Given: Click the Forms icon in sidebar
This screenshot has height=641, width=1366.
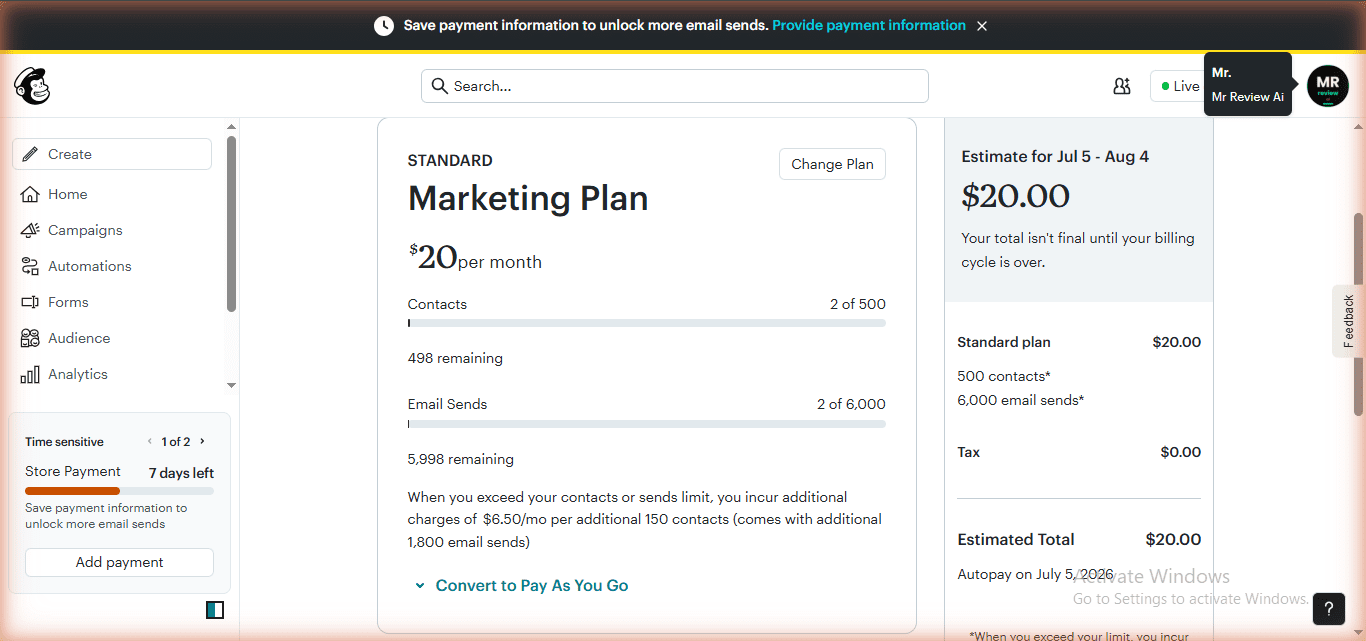Looking at the screenshot, I should click(x=30, y=302).
